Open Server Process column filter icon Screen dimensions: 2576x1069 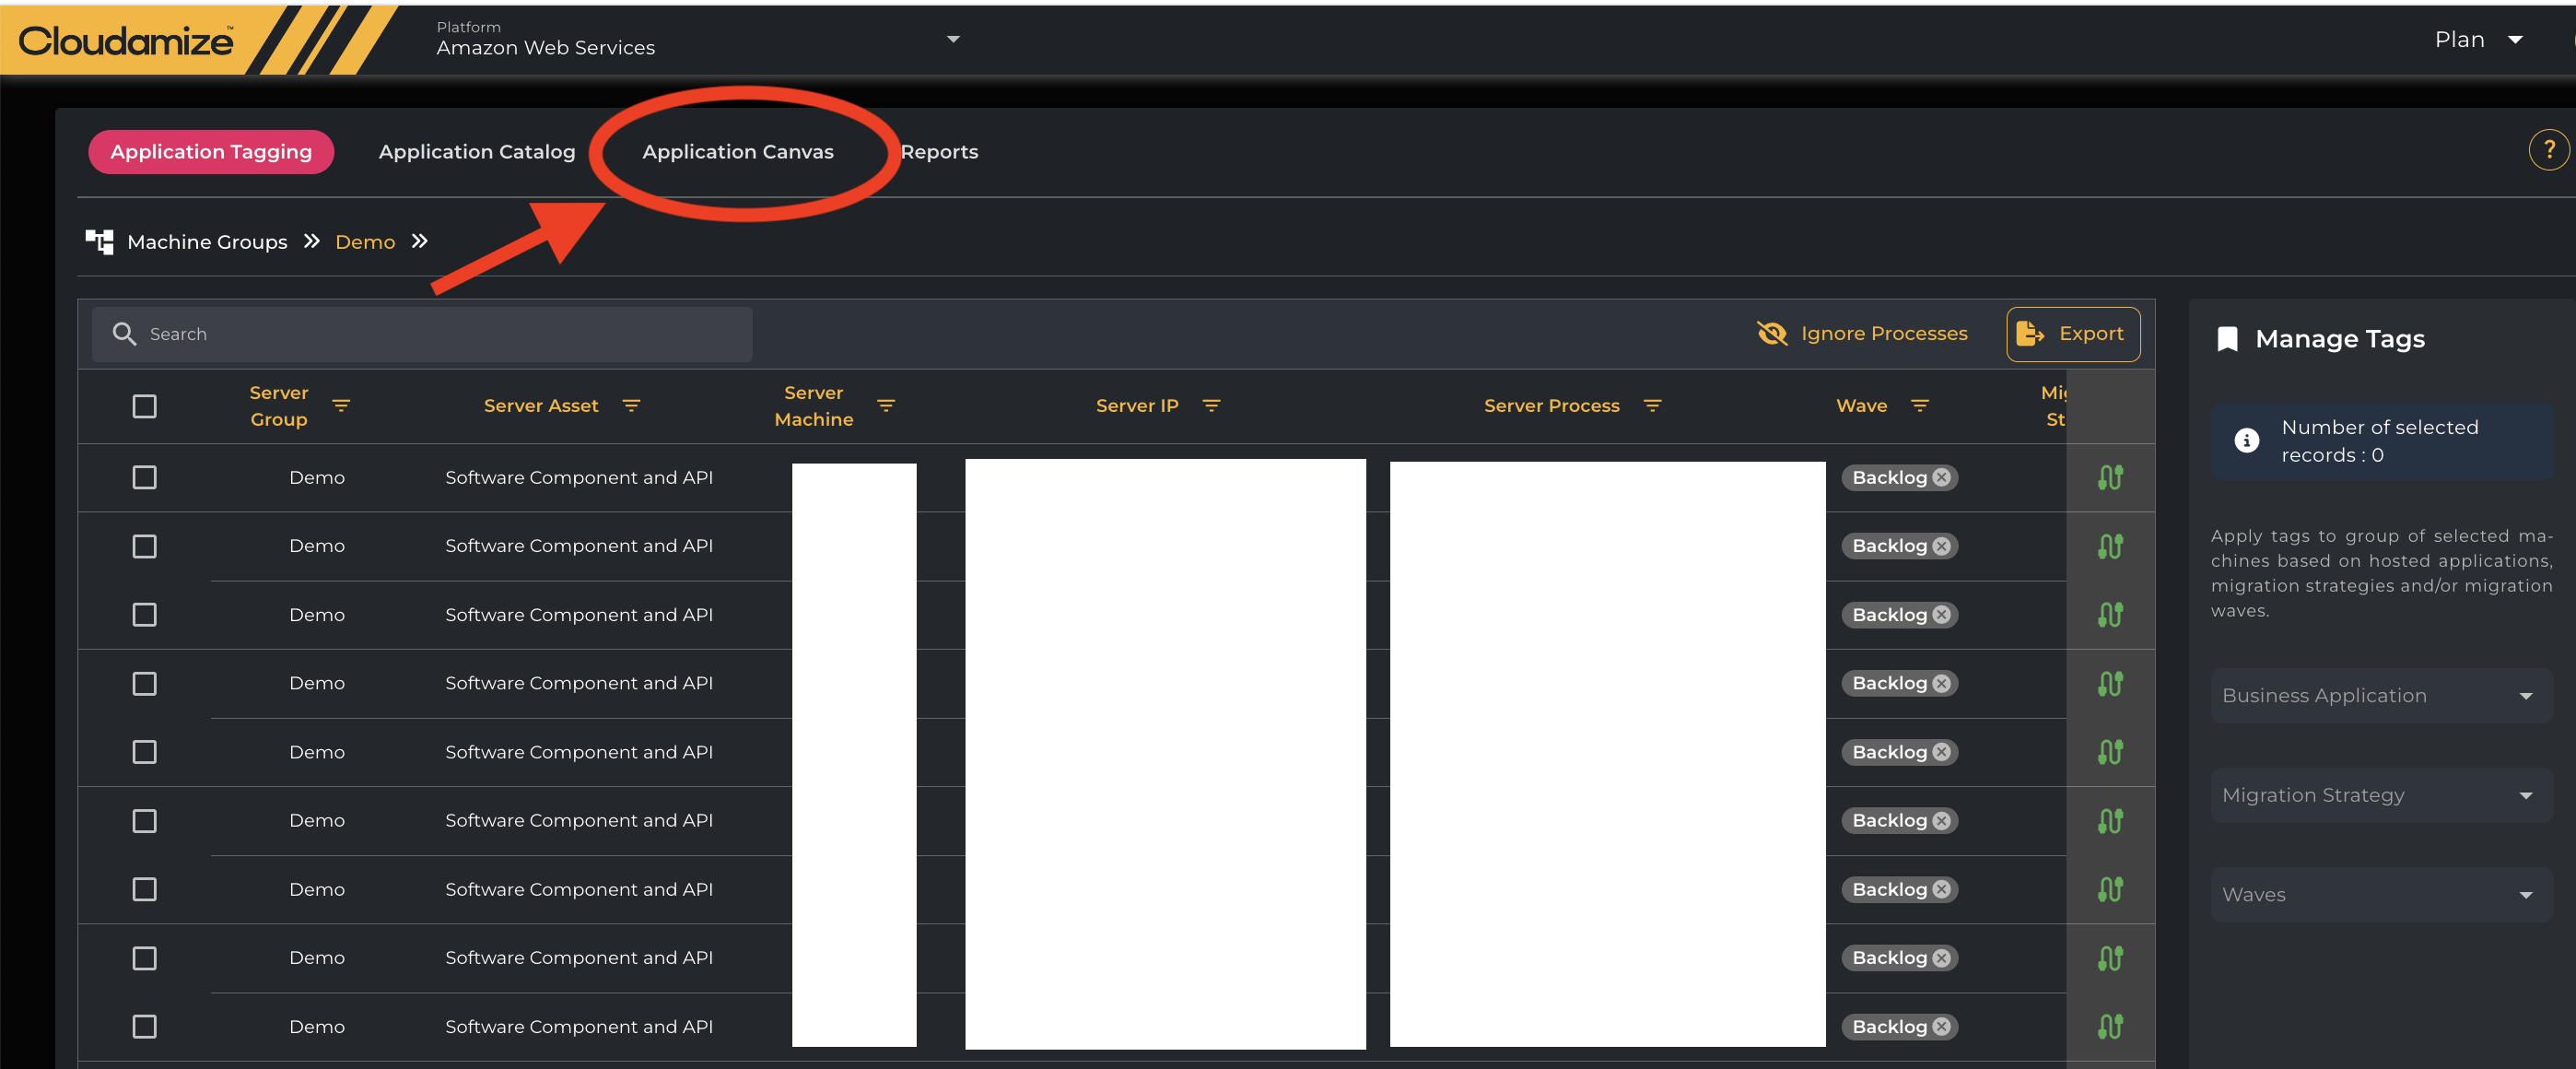pos(1652,406)
